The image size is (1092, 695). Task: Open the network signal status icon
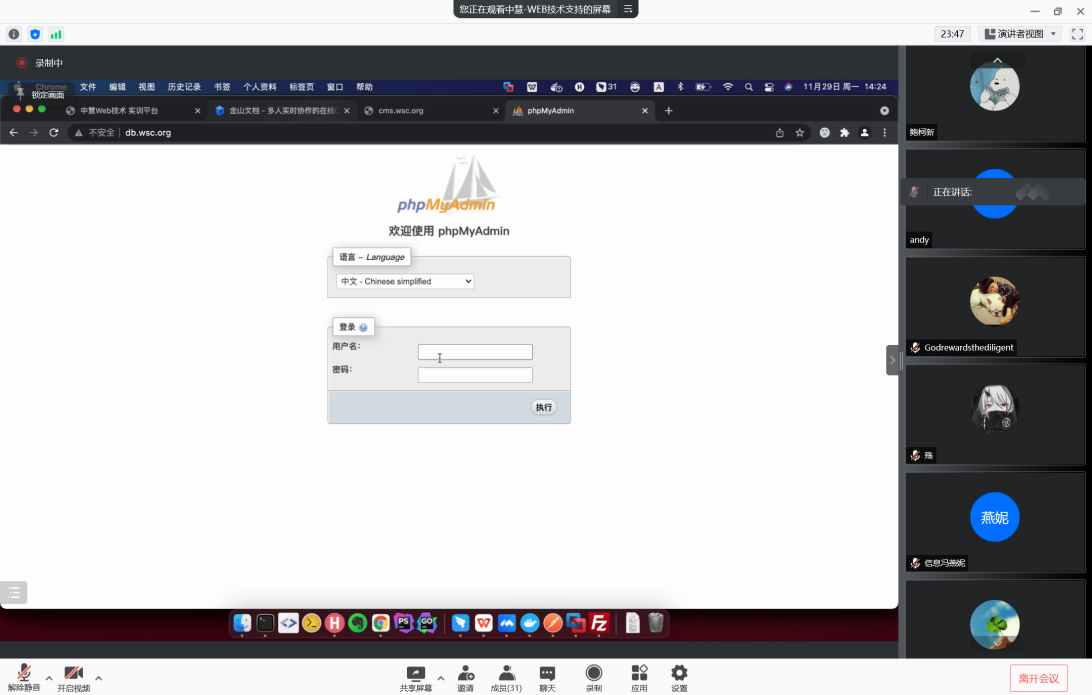[x=56, y=34]
